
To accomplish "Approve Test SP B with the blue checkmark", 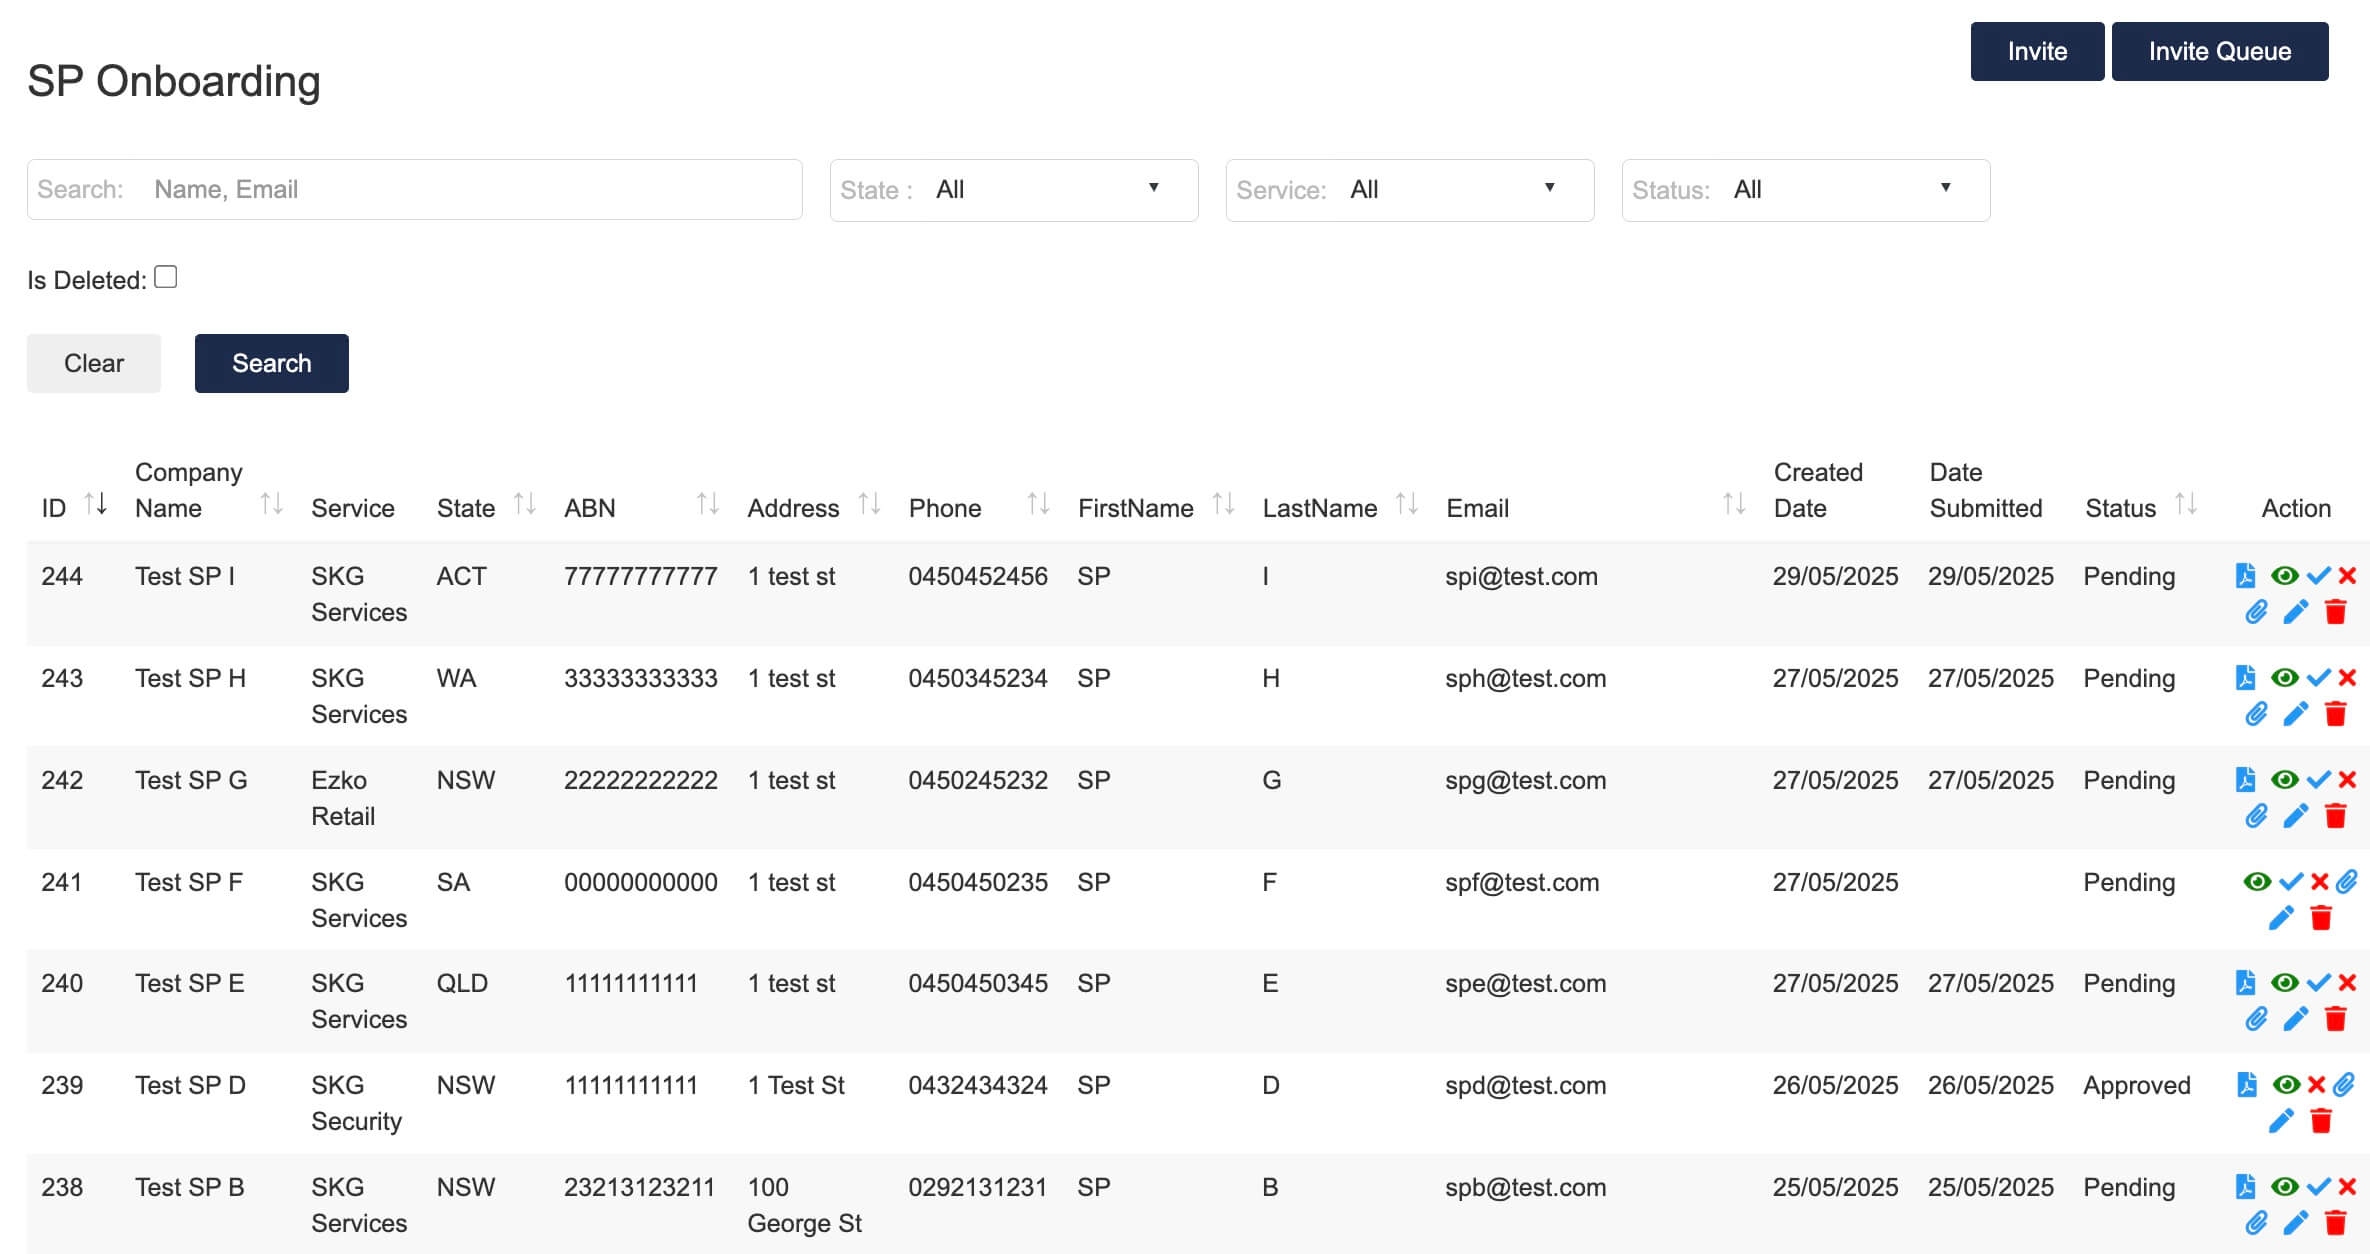I will click(x=2318, y=1187).
